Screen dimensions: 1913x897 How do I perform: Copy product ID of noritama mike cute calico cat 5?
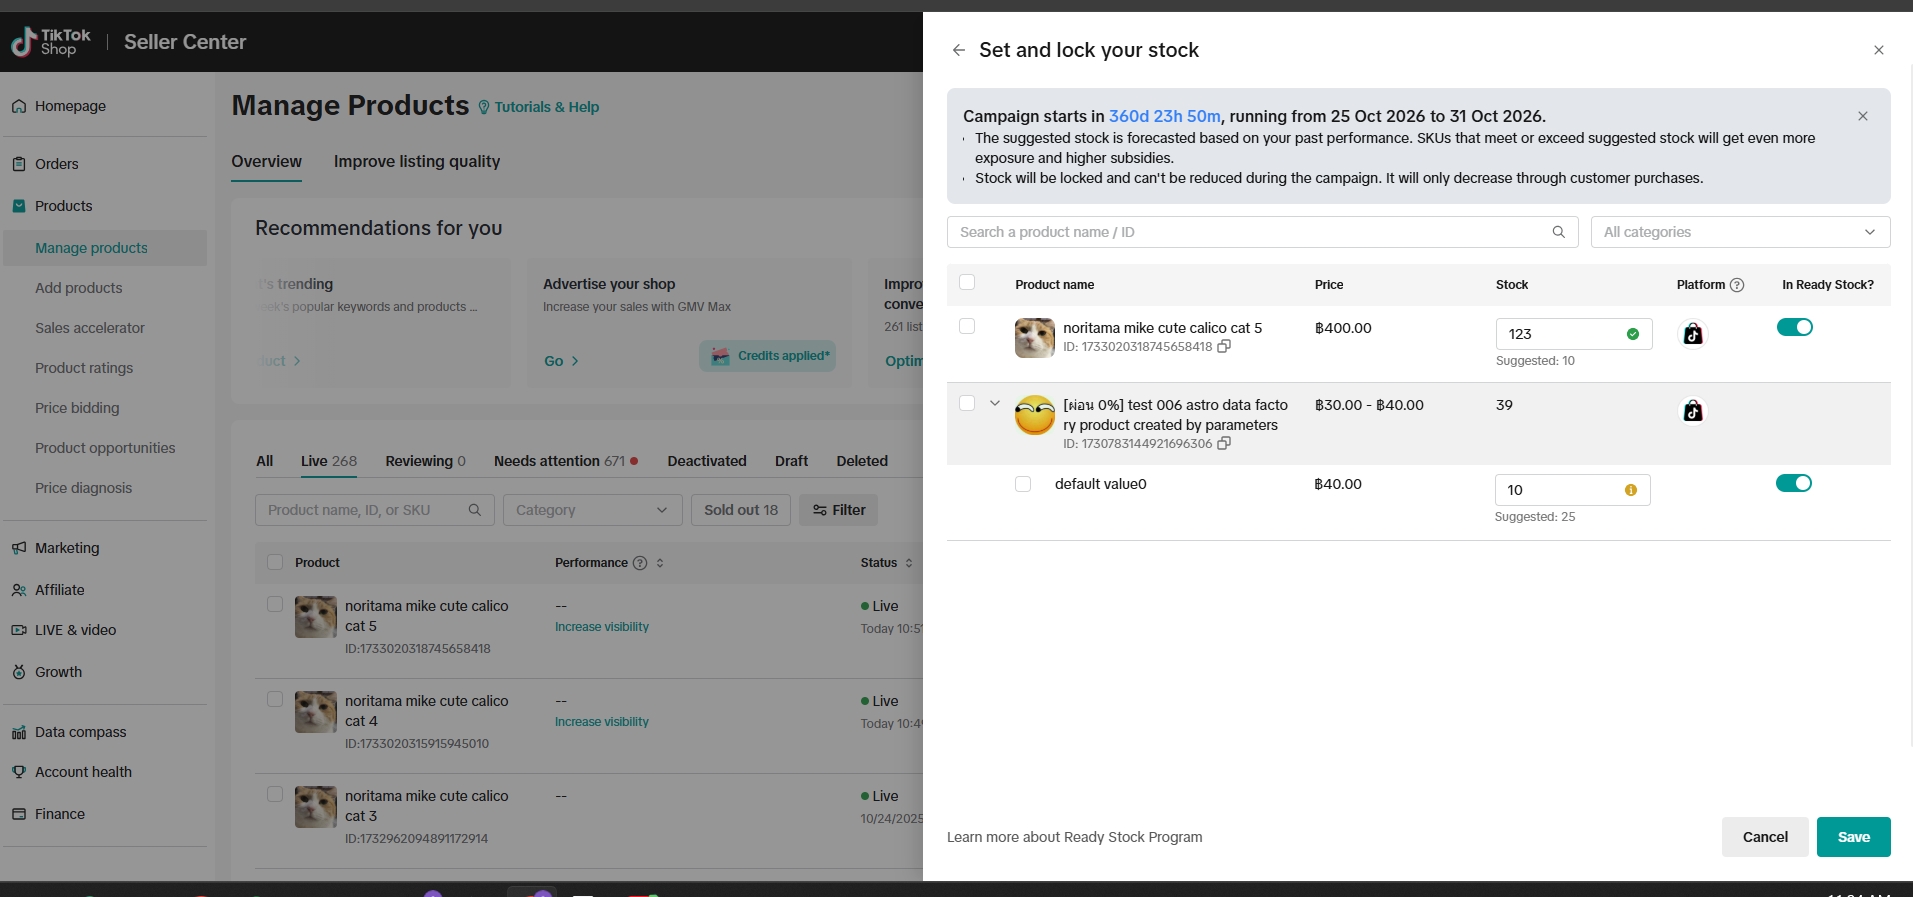click(x=1224, y=347)
